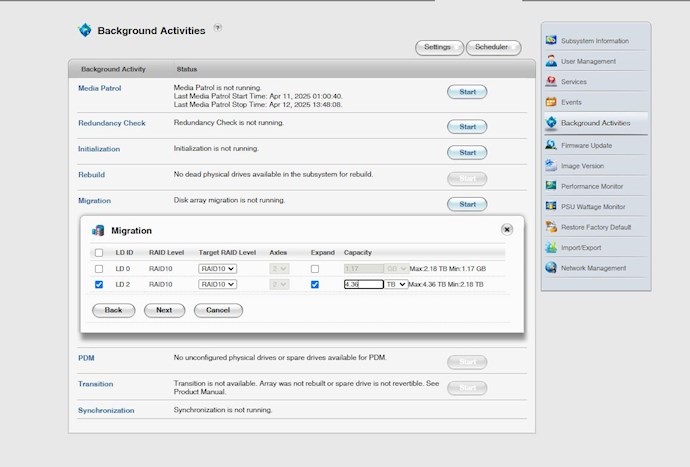Screen dimensions: 690x467
Task: Open the Performance Monitor icon
Action: [x=551, y=186]
